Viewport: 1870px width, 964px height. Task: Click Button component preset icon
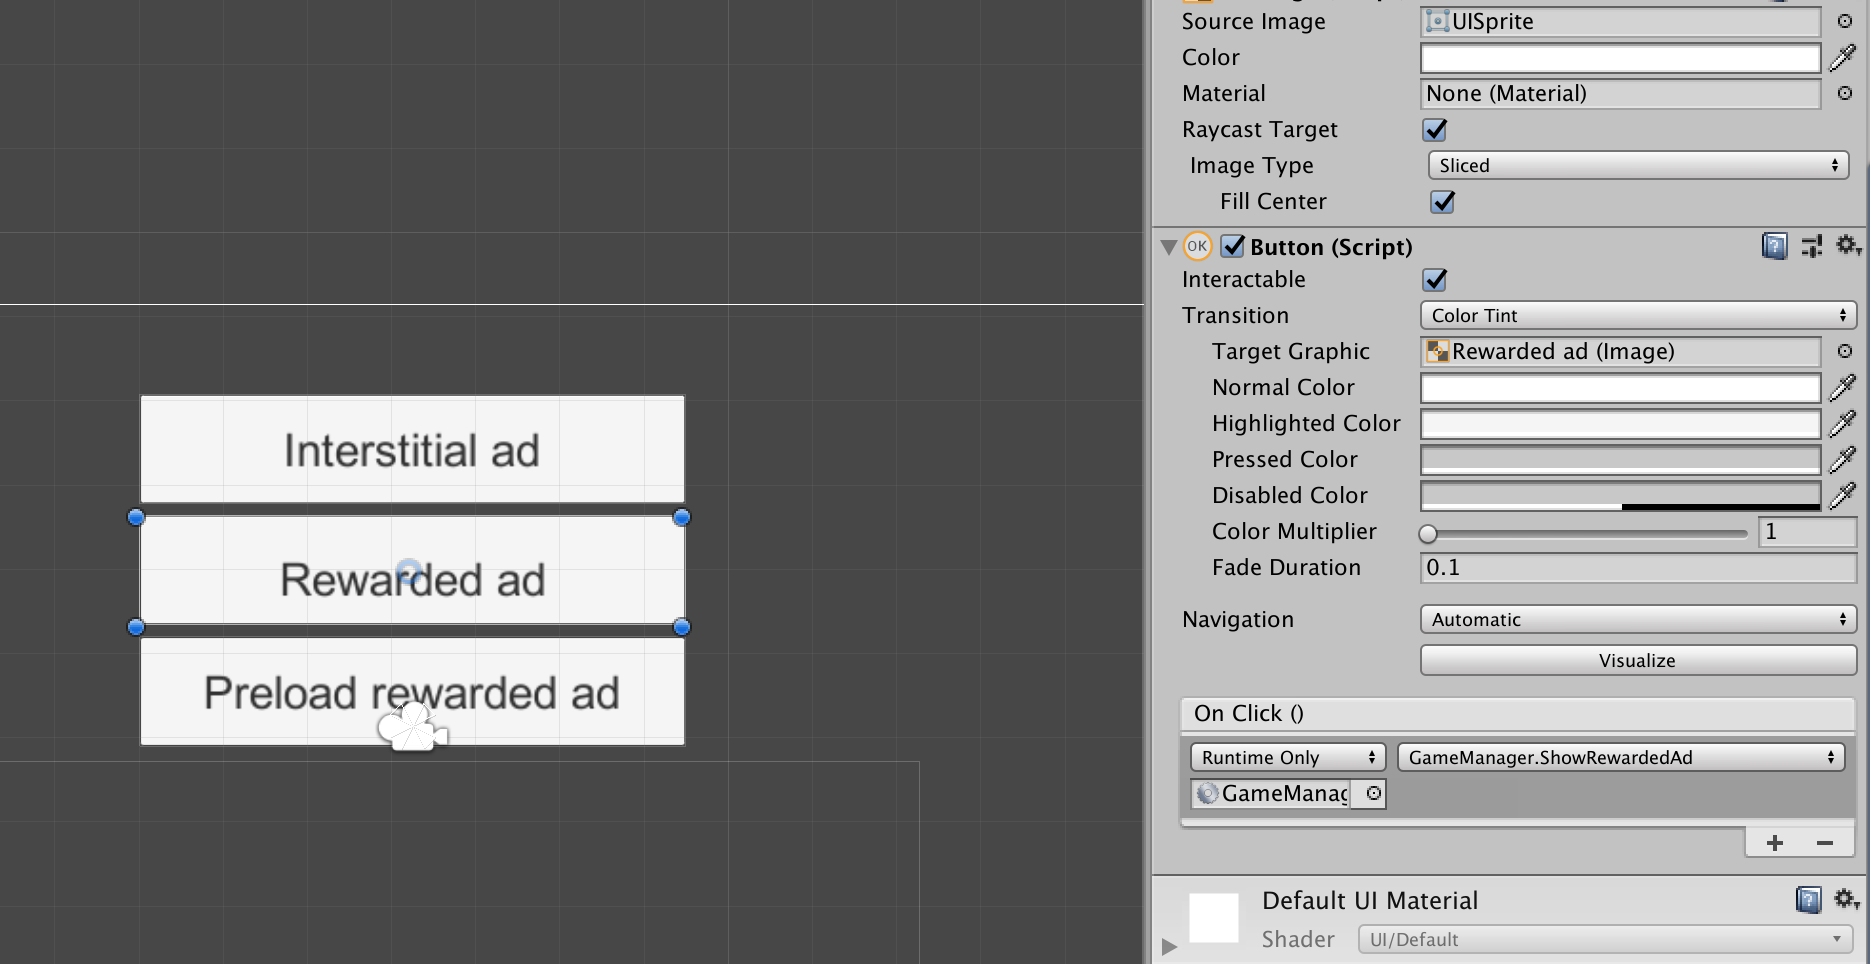coord(1811,246)
